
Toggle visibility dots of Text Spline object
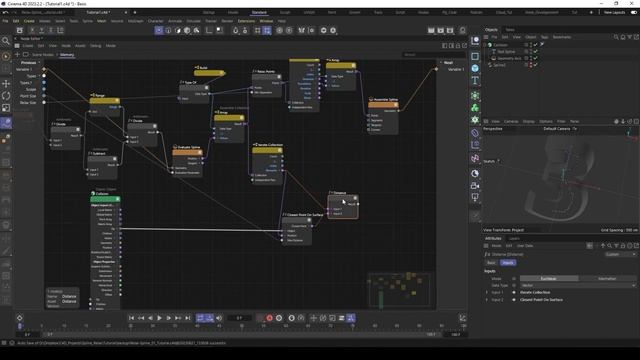pyautogui.click(x=531, y=52)
